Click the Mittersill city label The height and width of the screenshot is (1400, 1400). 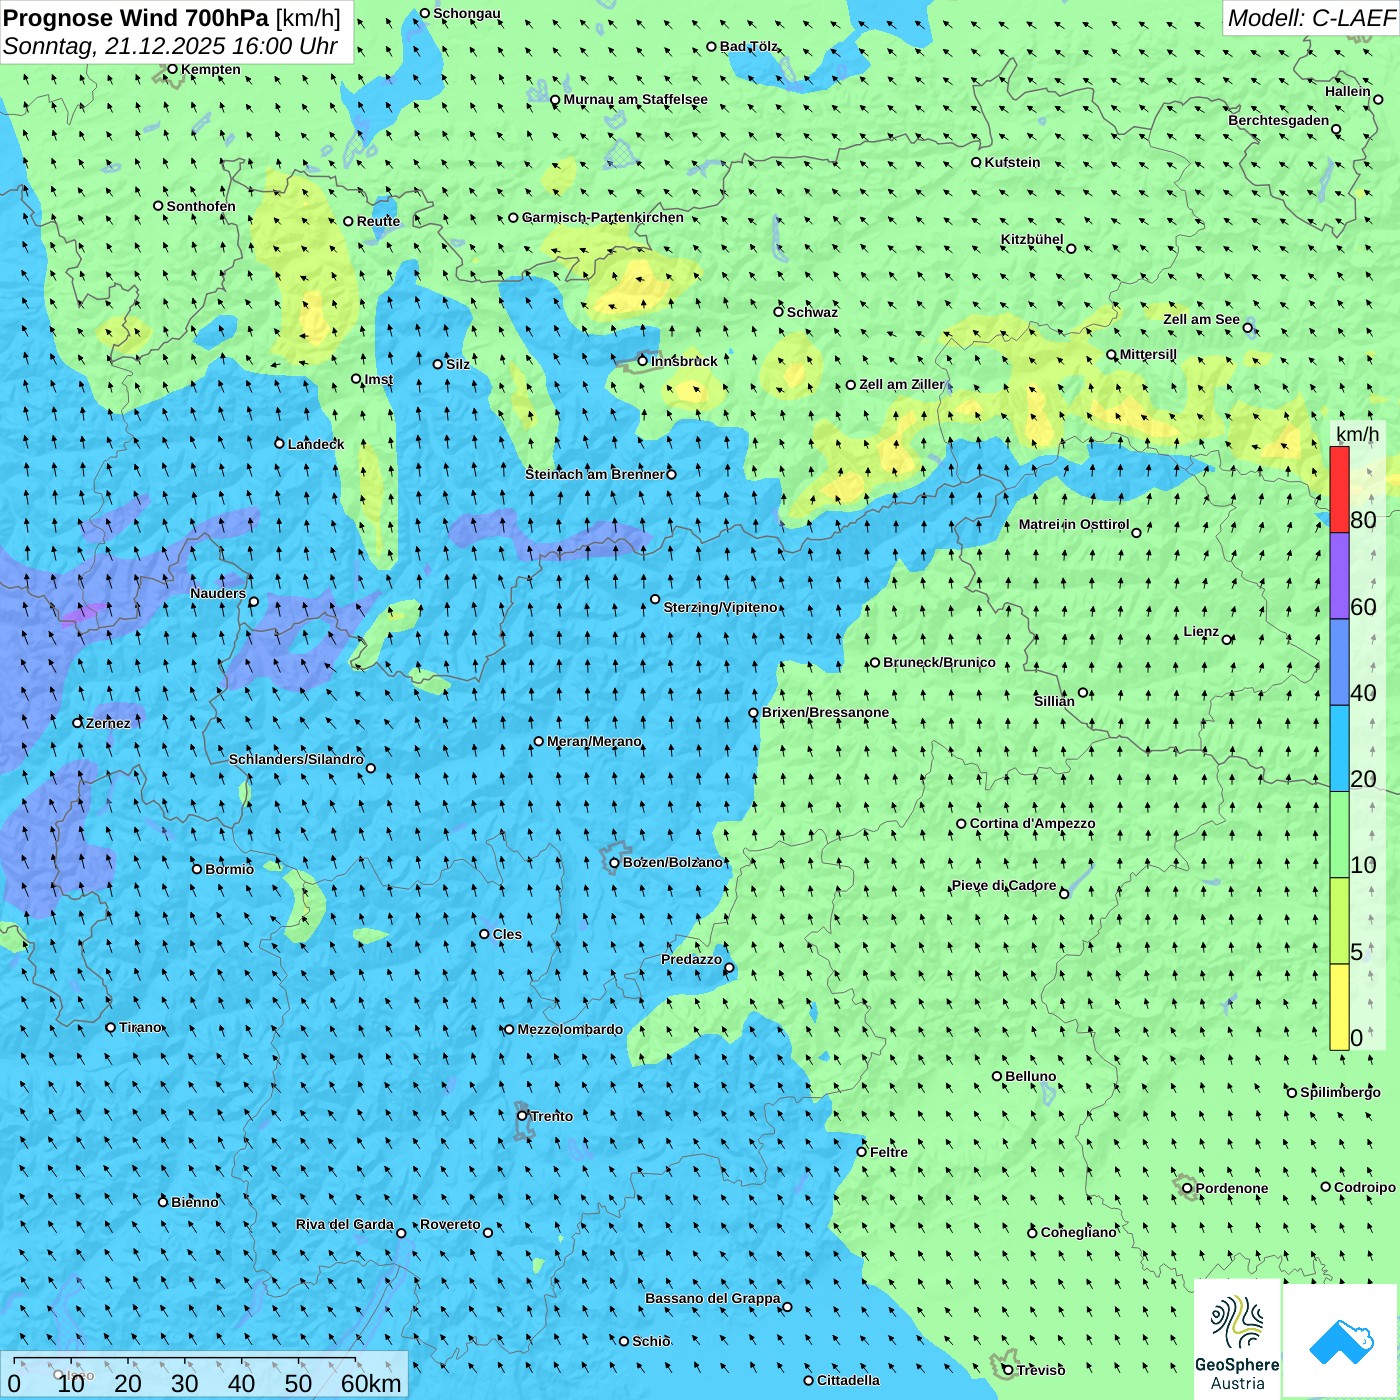1148,355
